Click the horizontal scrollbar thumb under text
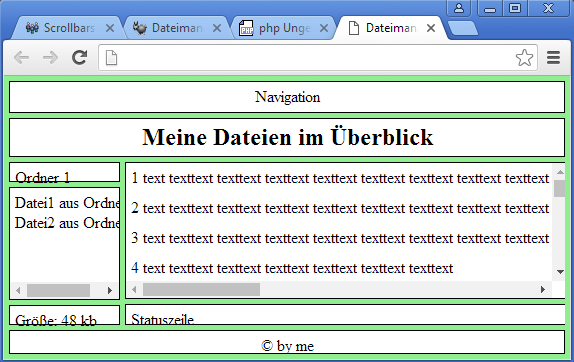Image resolution: width=574 pixels, height=362 pixels. (201, 290)
